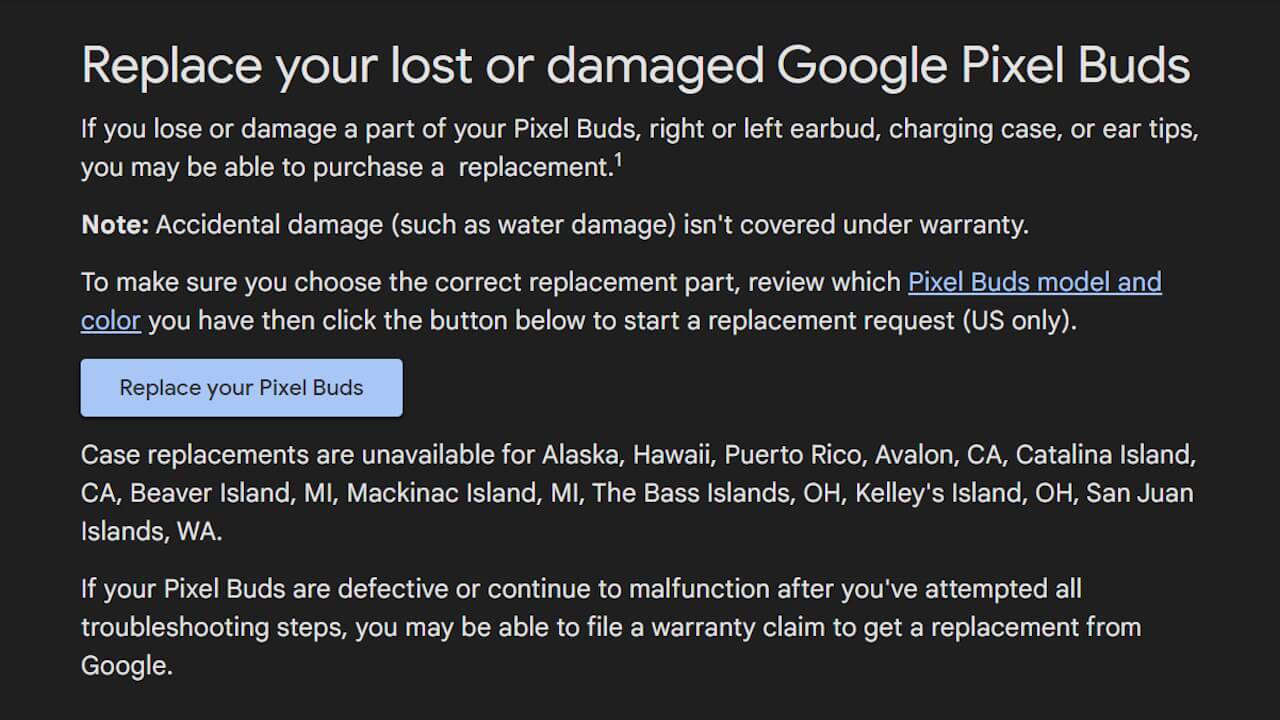The width and height of the screenshot is (1280, 720).
Task: Click the word "Alaska" in the unavailable list
Action: point(582,455)
